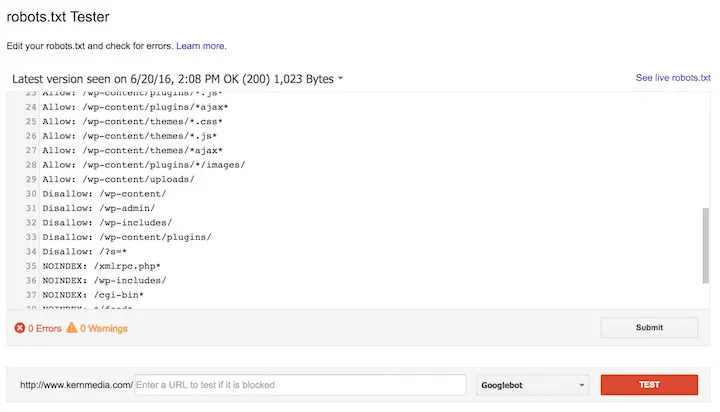Click the Disallow: /wp-content/plugins/ line
The width and height of the screenshot is (720, 412).
(x=126, y=237)
